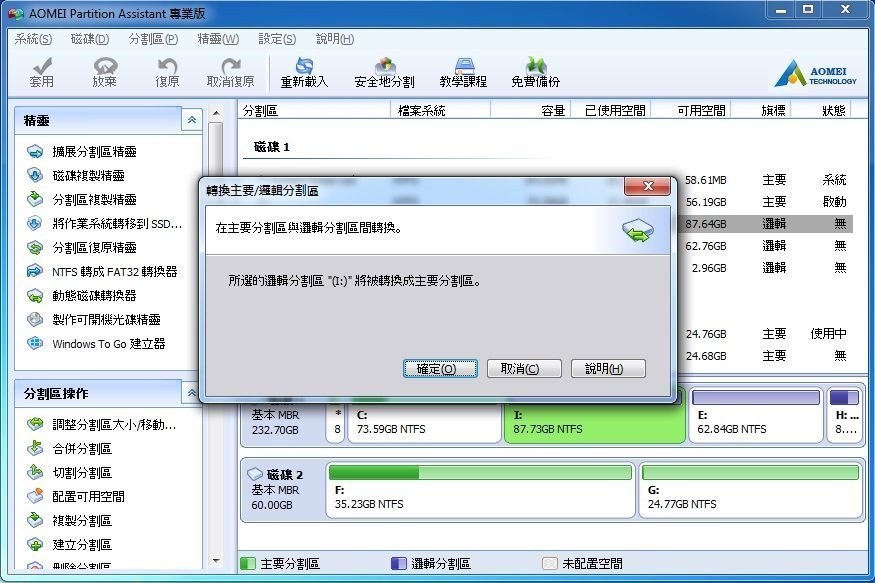Open the 系統(S) menu
Image resolution: width=875 pixels, height=583 pixels.
pos(33,38)
